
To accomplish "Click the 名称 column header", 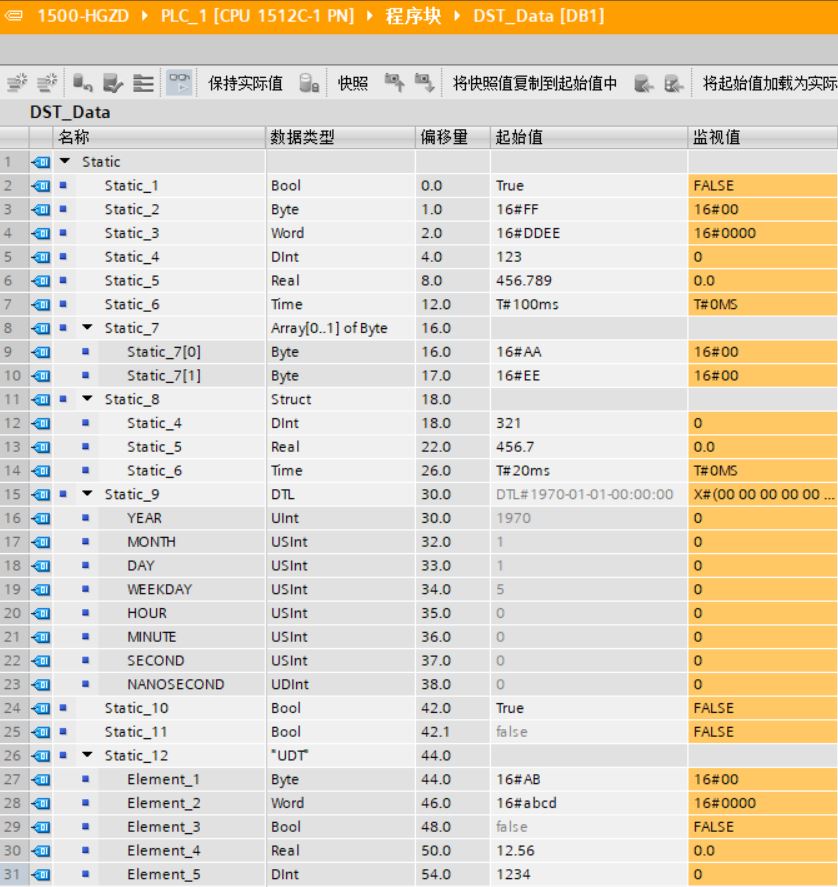I will tap(159, 137).
